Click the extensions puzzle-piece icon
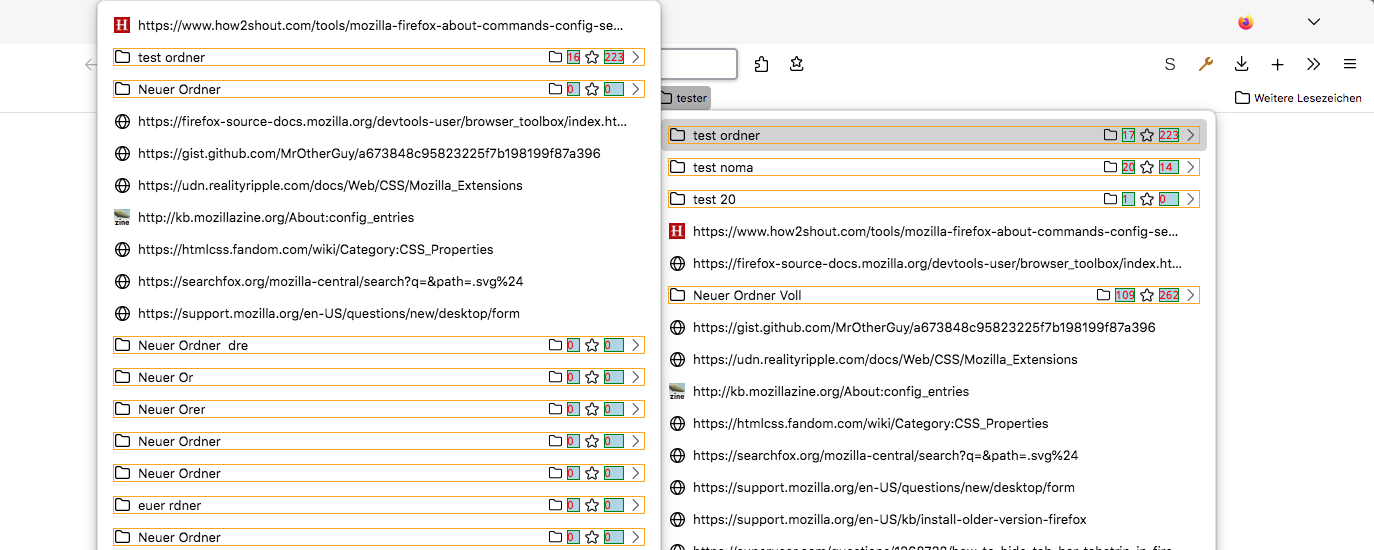 coord(762,64)
